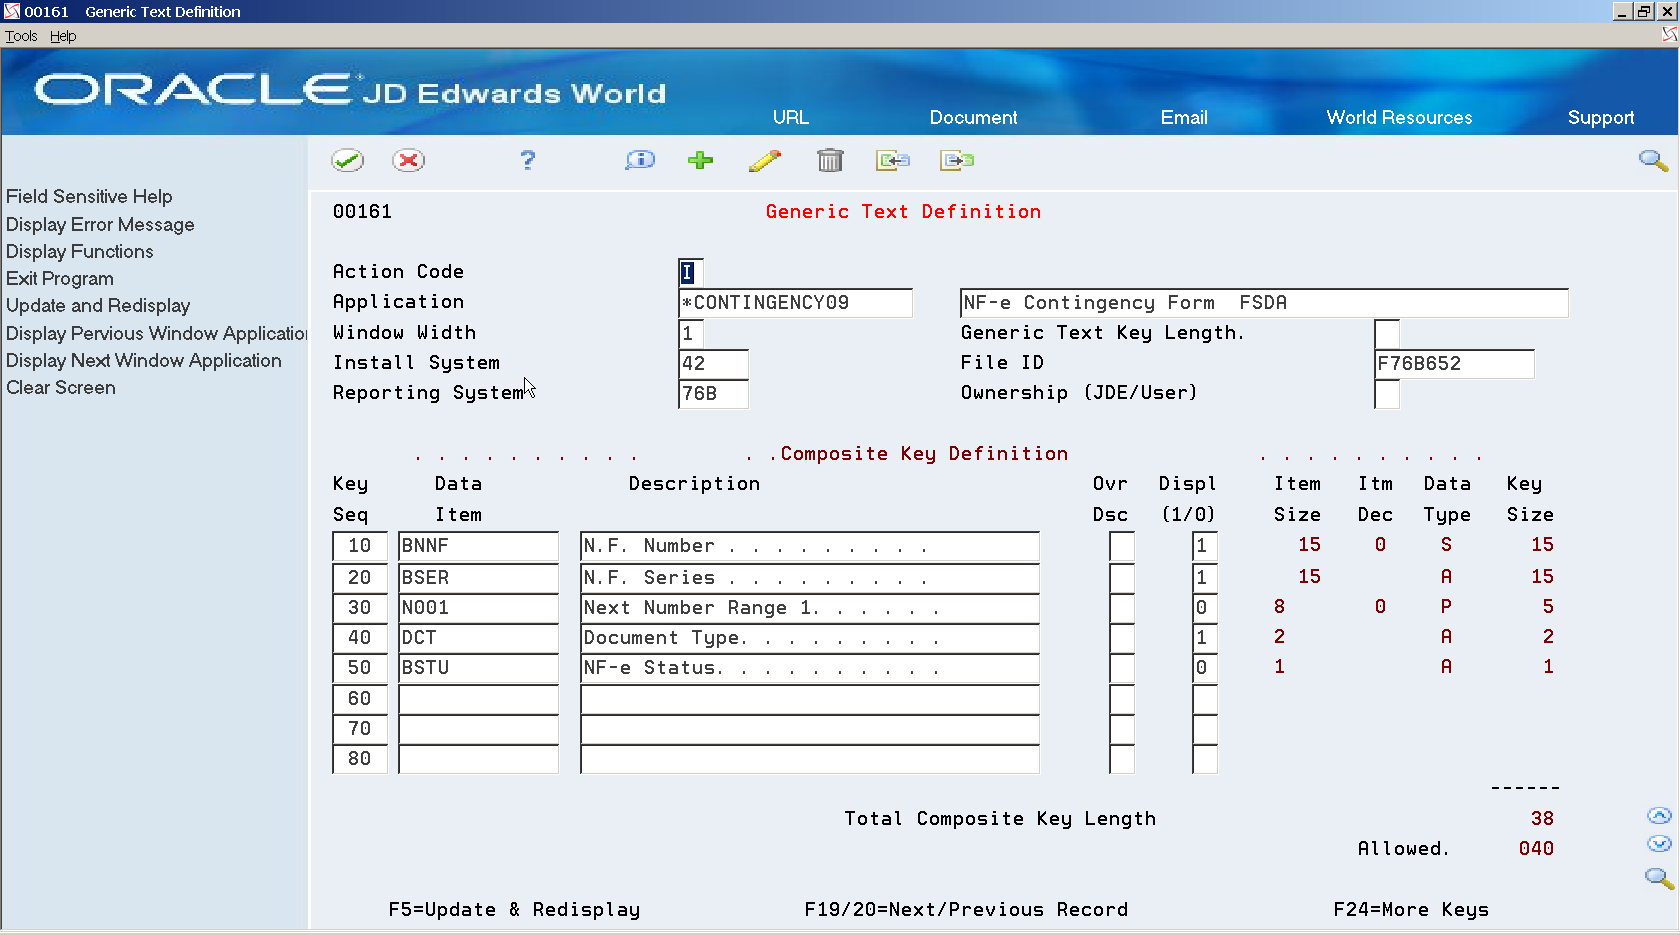Click the scroll down arrow icon

(1659, 844)
